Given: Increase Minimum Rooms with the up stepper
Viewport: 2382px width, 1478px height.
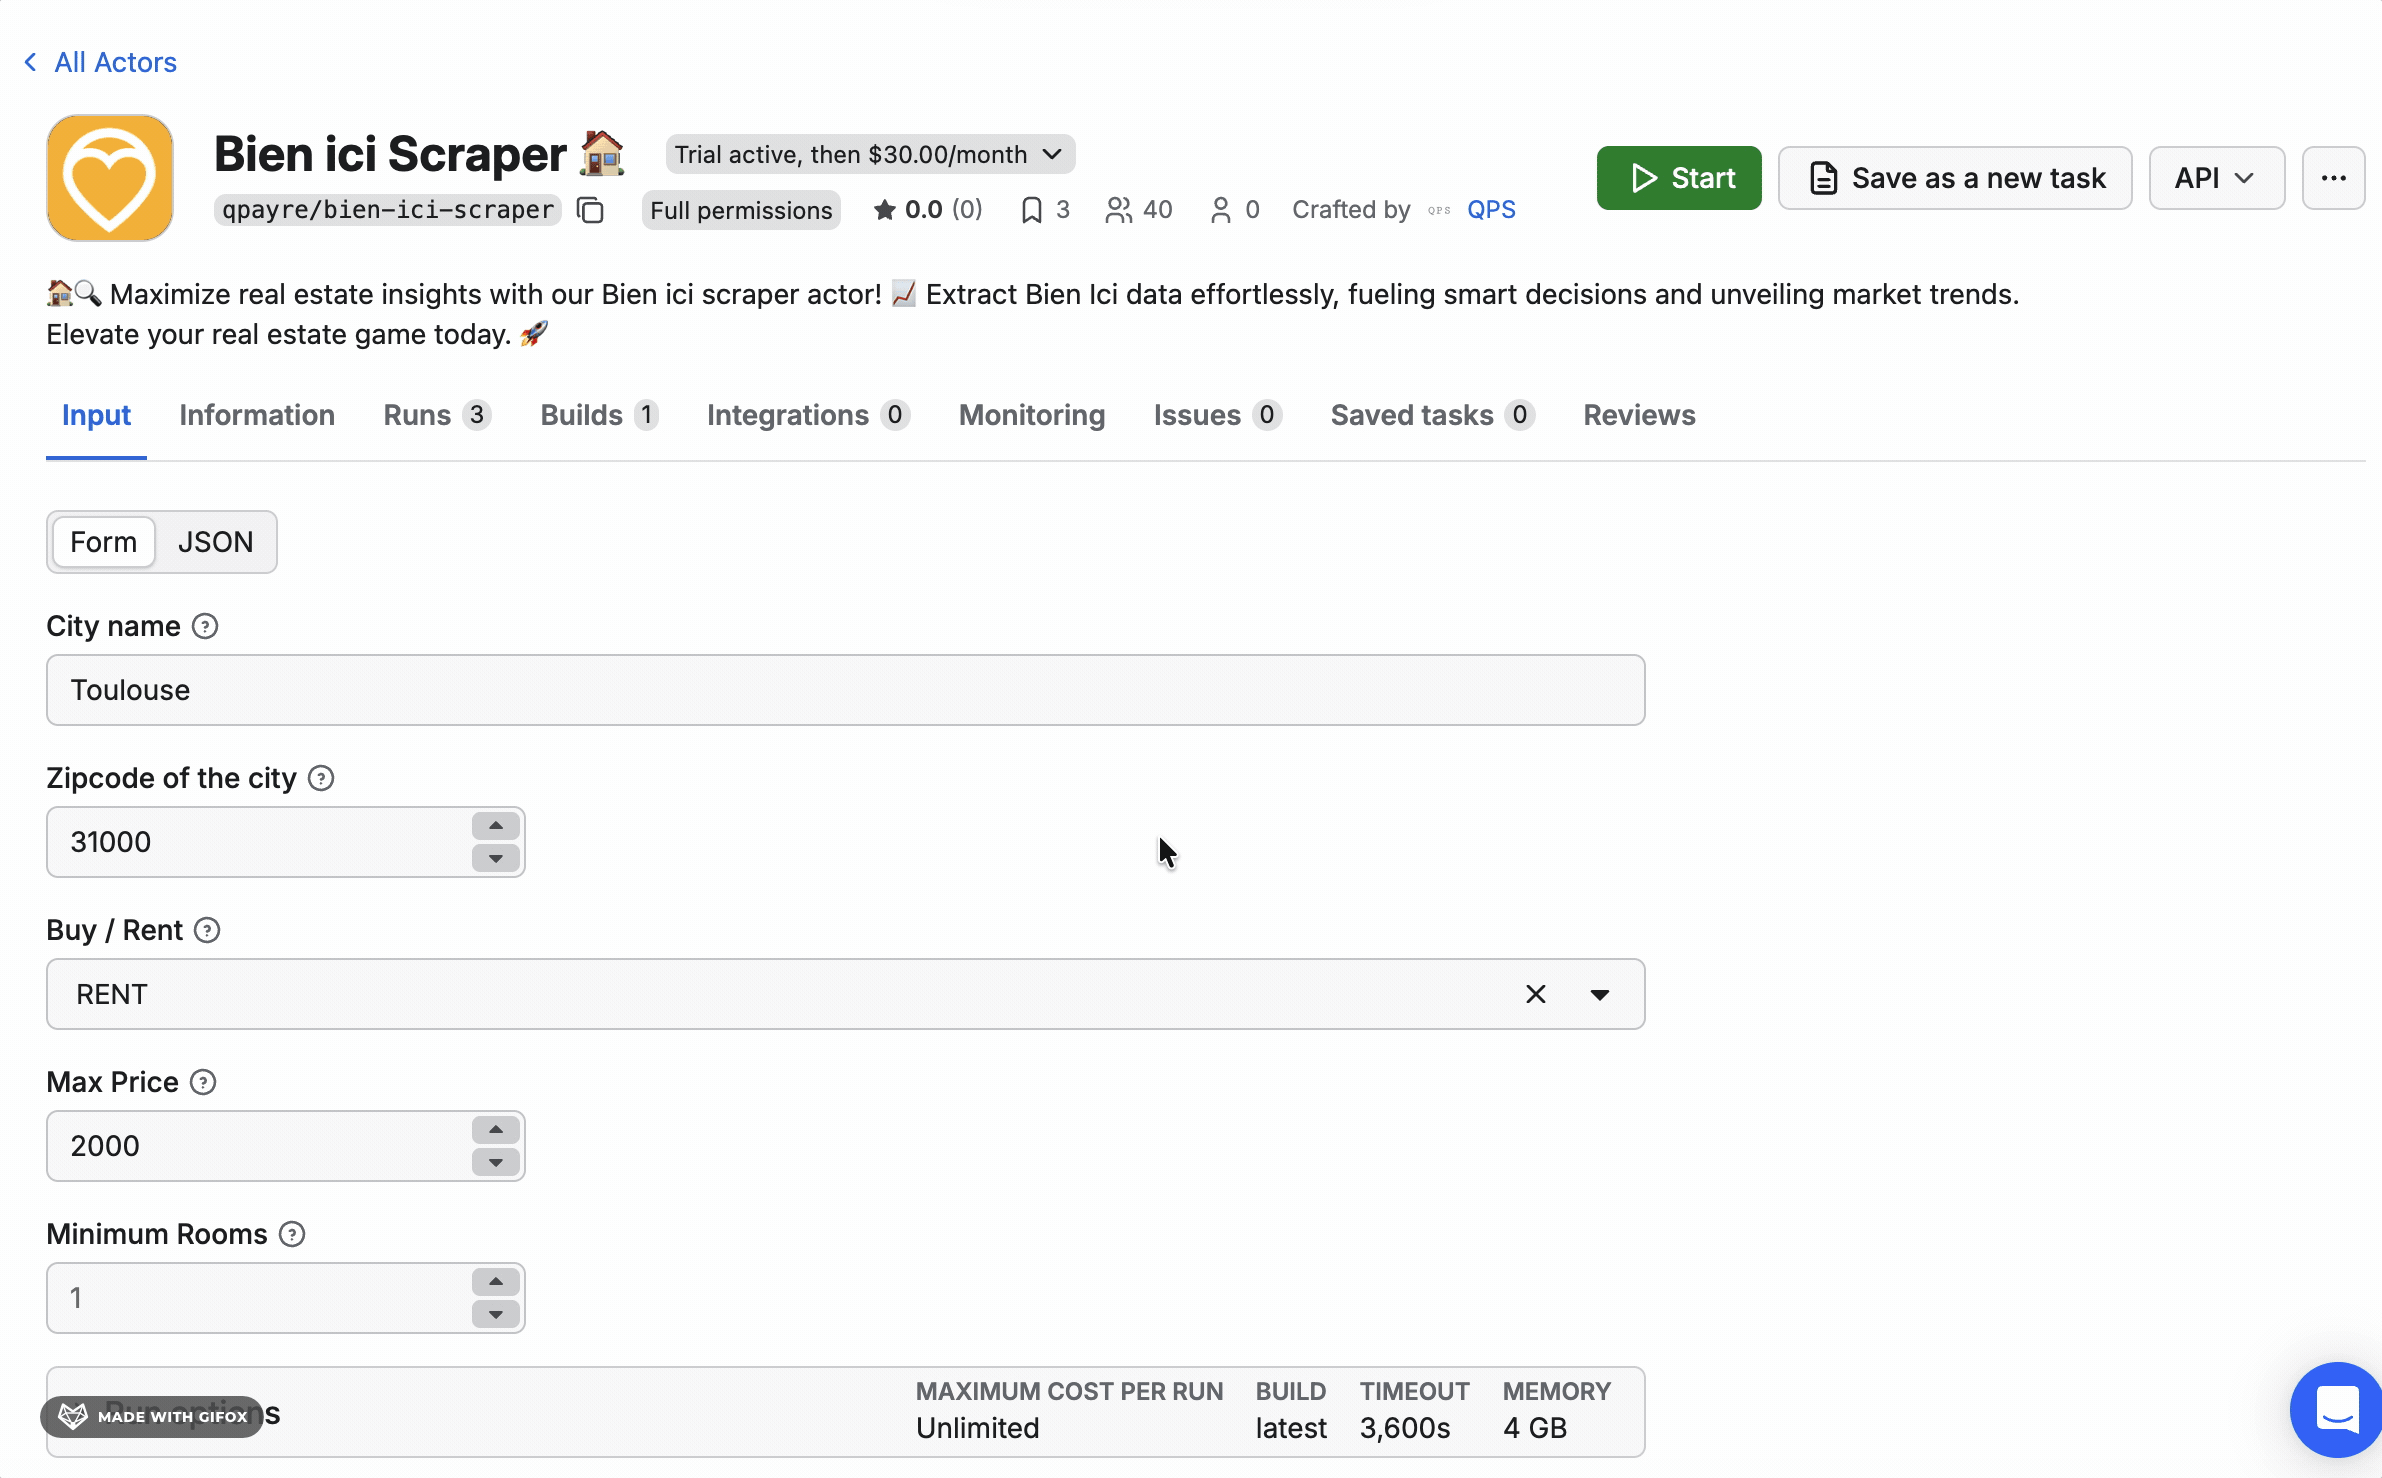Looking at the screenshot, I should [x=495, y=1281].
